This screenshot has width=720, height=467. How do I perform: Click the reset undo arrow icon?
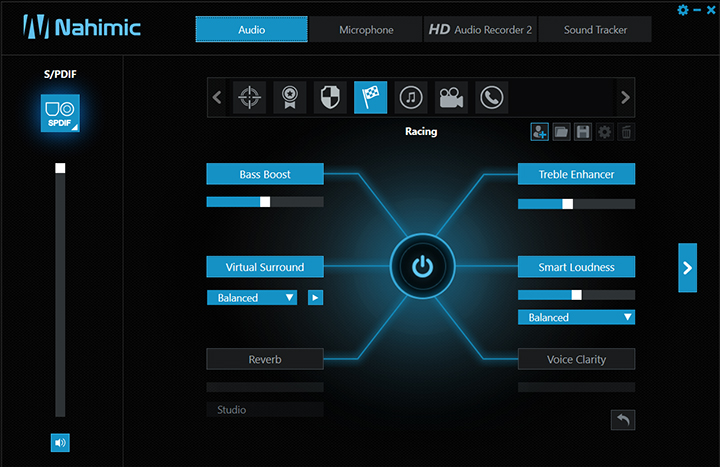point(623,420)
